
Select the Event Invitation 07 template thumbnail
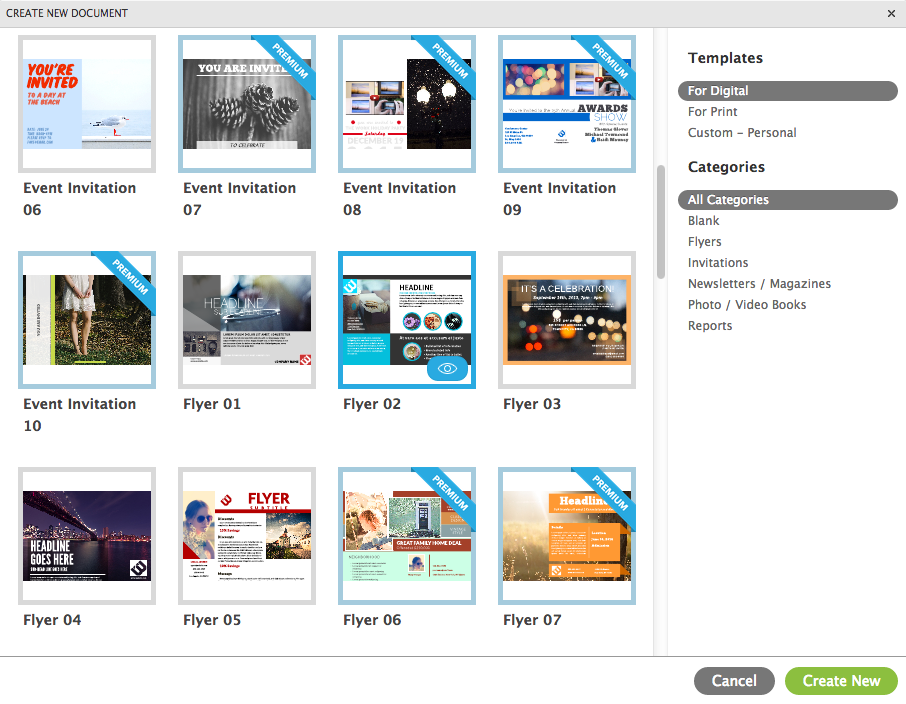pos(247,104)
